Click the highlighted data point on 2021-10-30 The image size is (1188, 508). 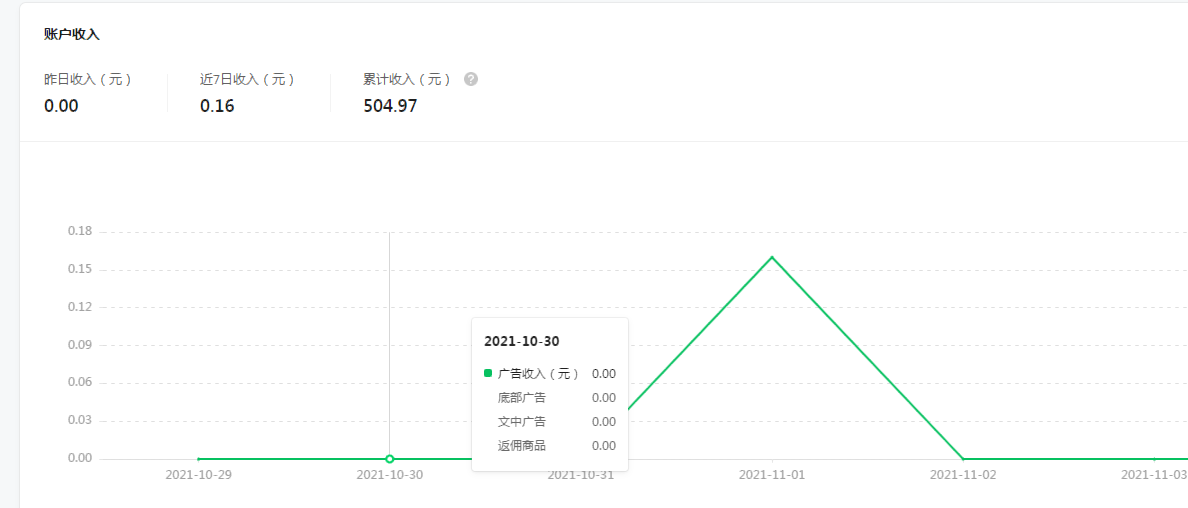point(390,459)
